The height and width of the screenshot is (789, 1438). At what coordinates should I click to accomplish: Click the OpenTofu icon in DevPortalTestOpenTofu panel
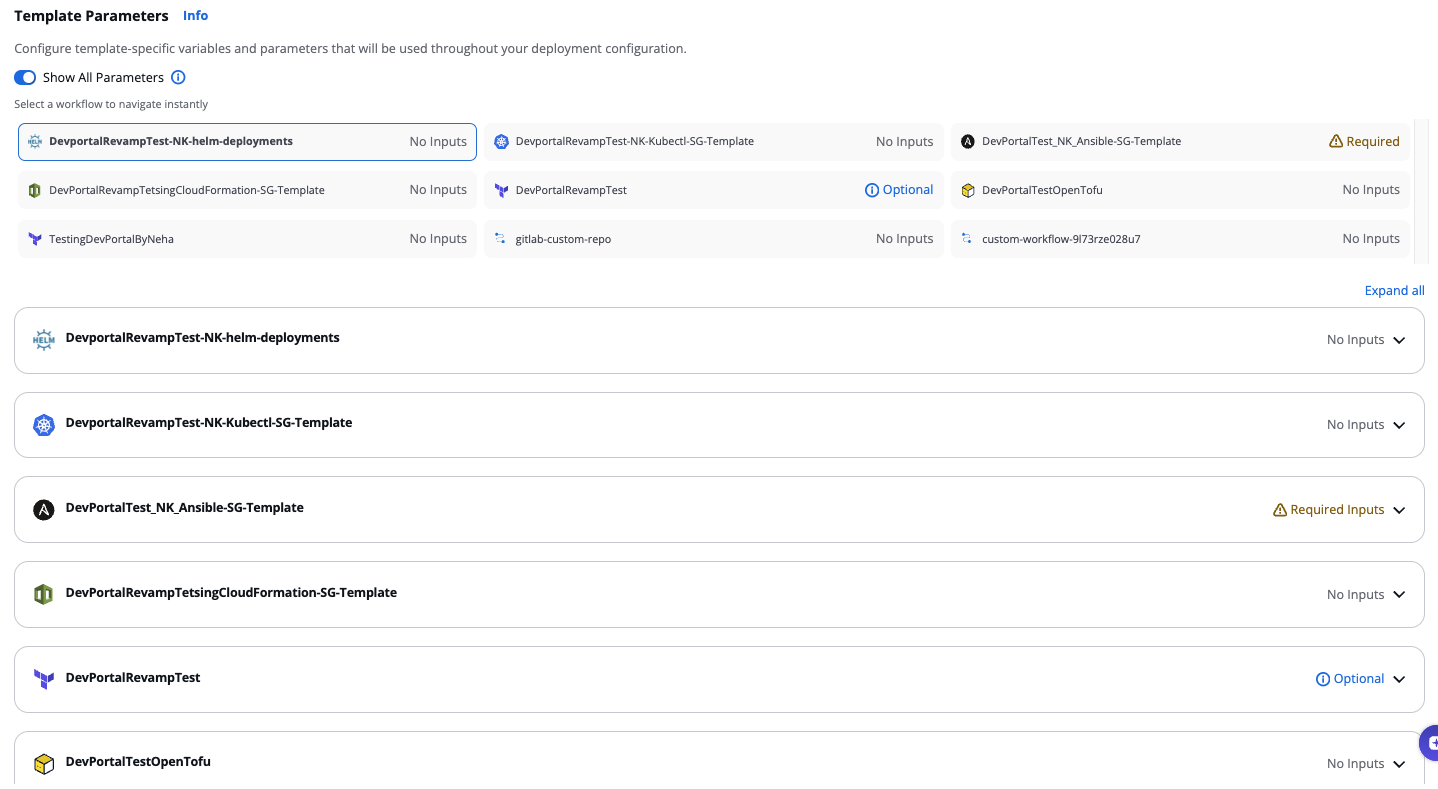pyautogui.click(x=43, y=764)
